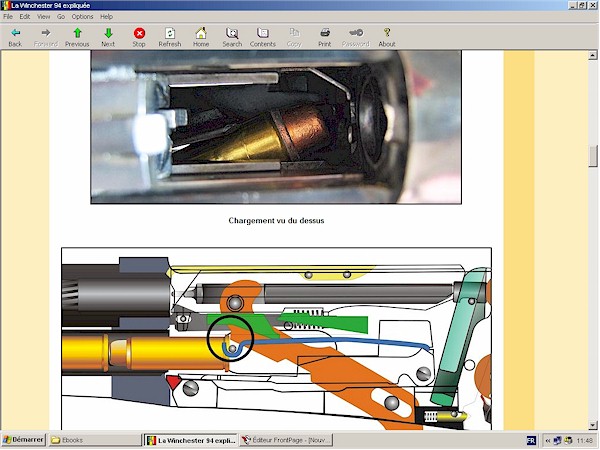600x450 pixels.
Task: Refresh the current page
Action: coord(170,37)
